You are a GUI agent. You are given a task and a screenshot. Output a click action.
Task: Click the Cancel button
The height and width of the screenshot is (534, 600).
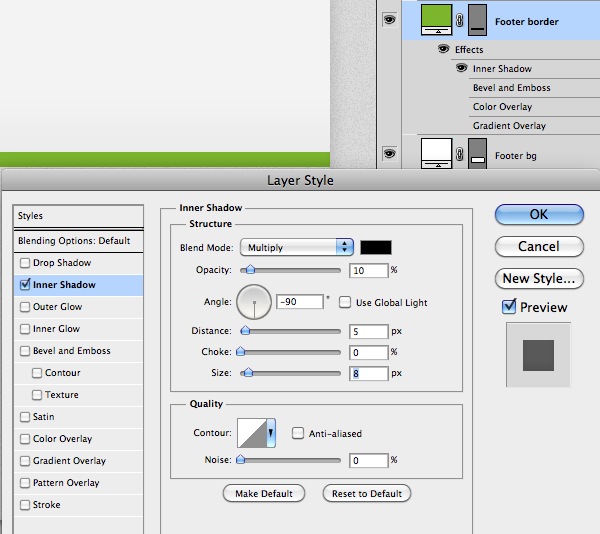pyautogui.click(x=539, y=246)
